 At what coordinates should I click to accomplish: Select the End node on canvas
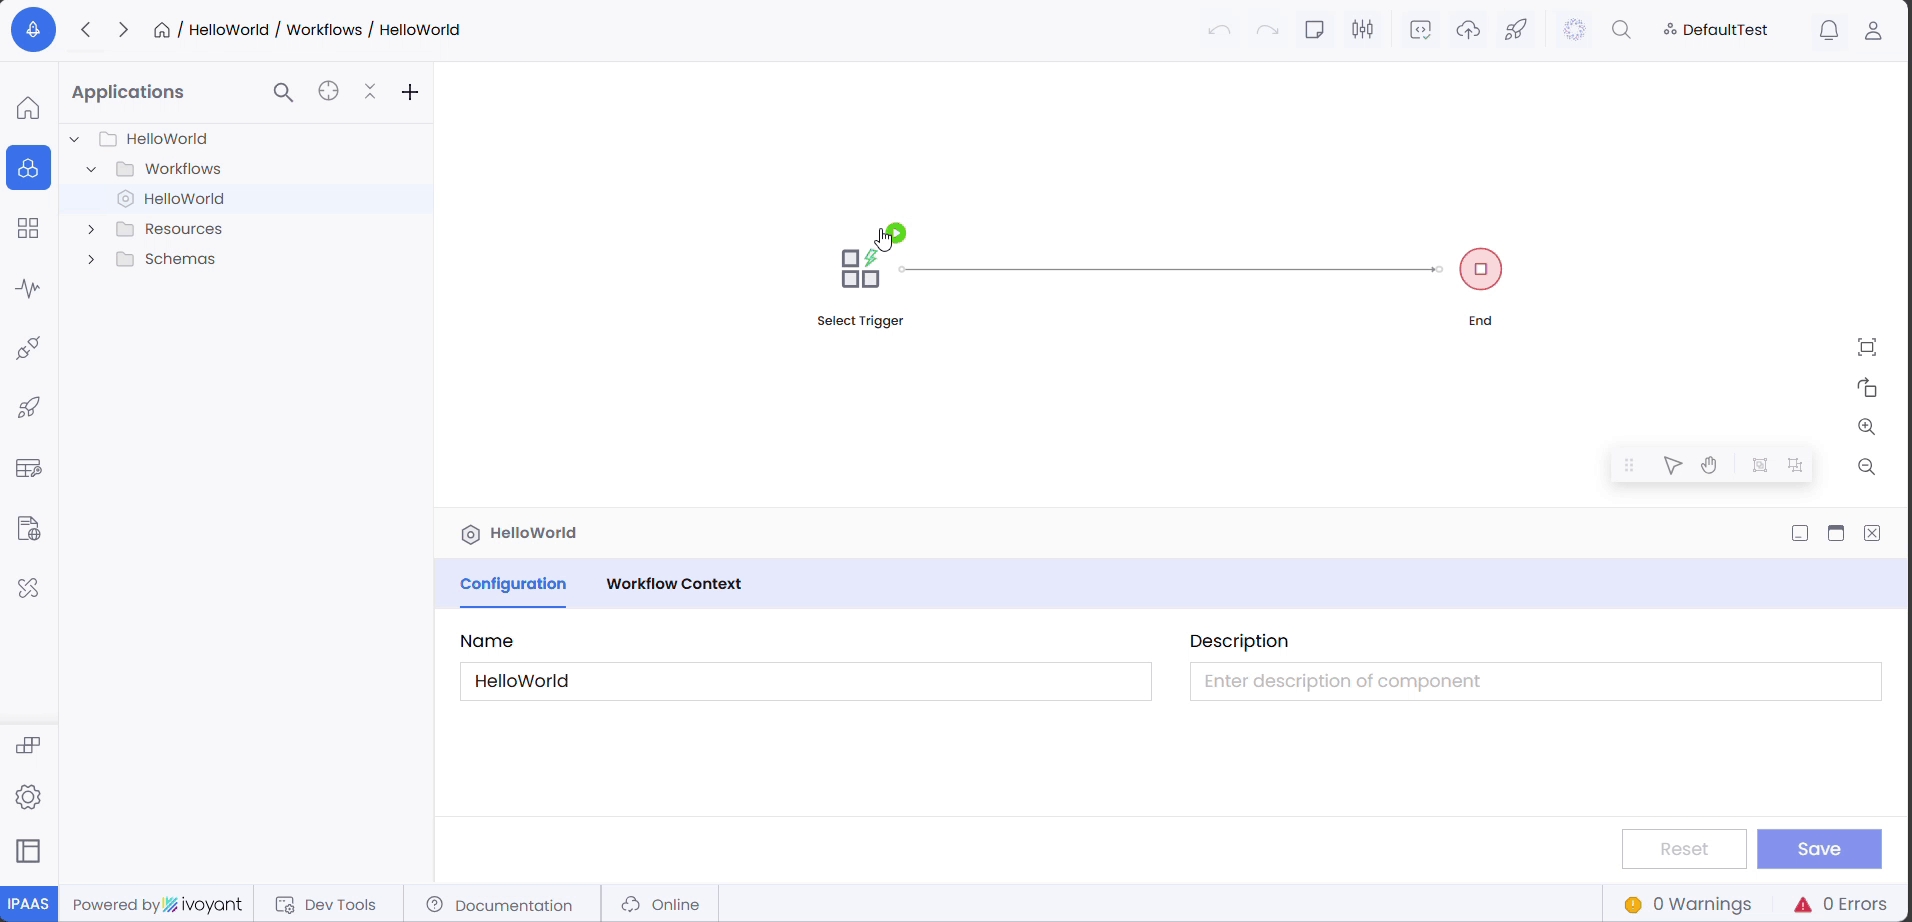click(1481, 269)
